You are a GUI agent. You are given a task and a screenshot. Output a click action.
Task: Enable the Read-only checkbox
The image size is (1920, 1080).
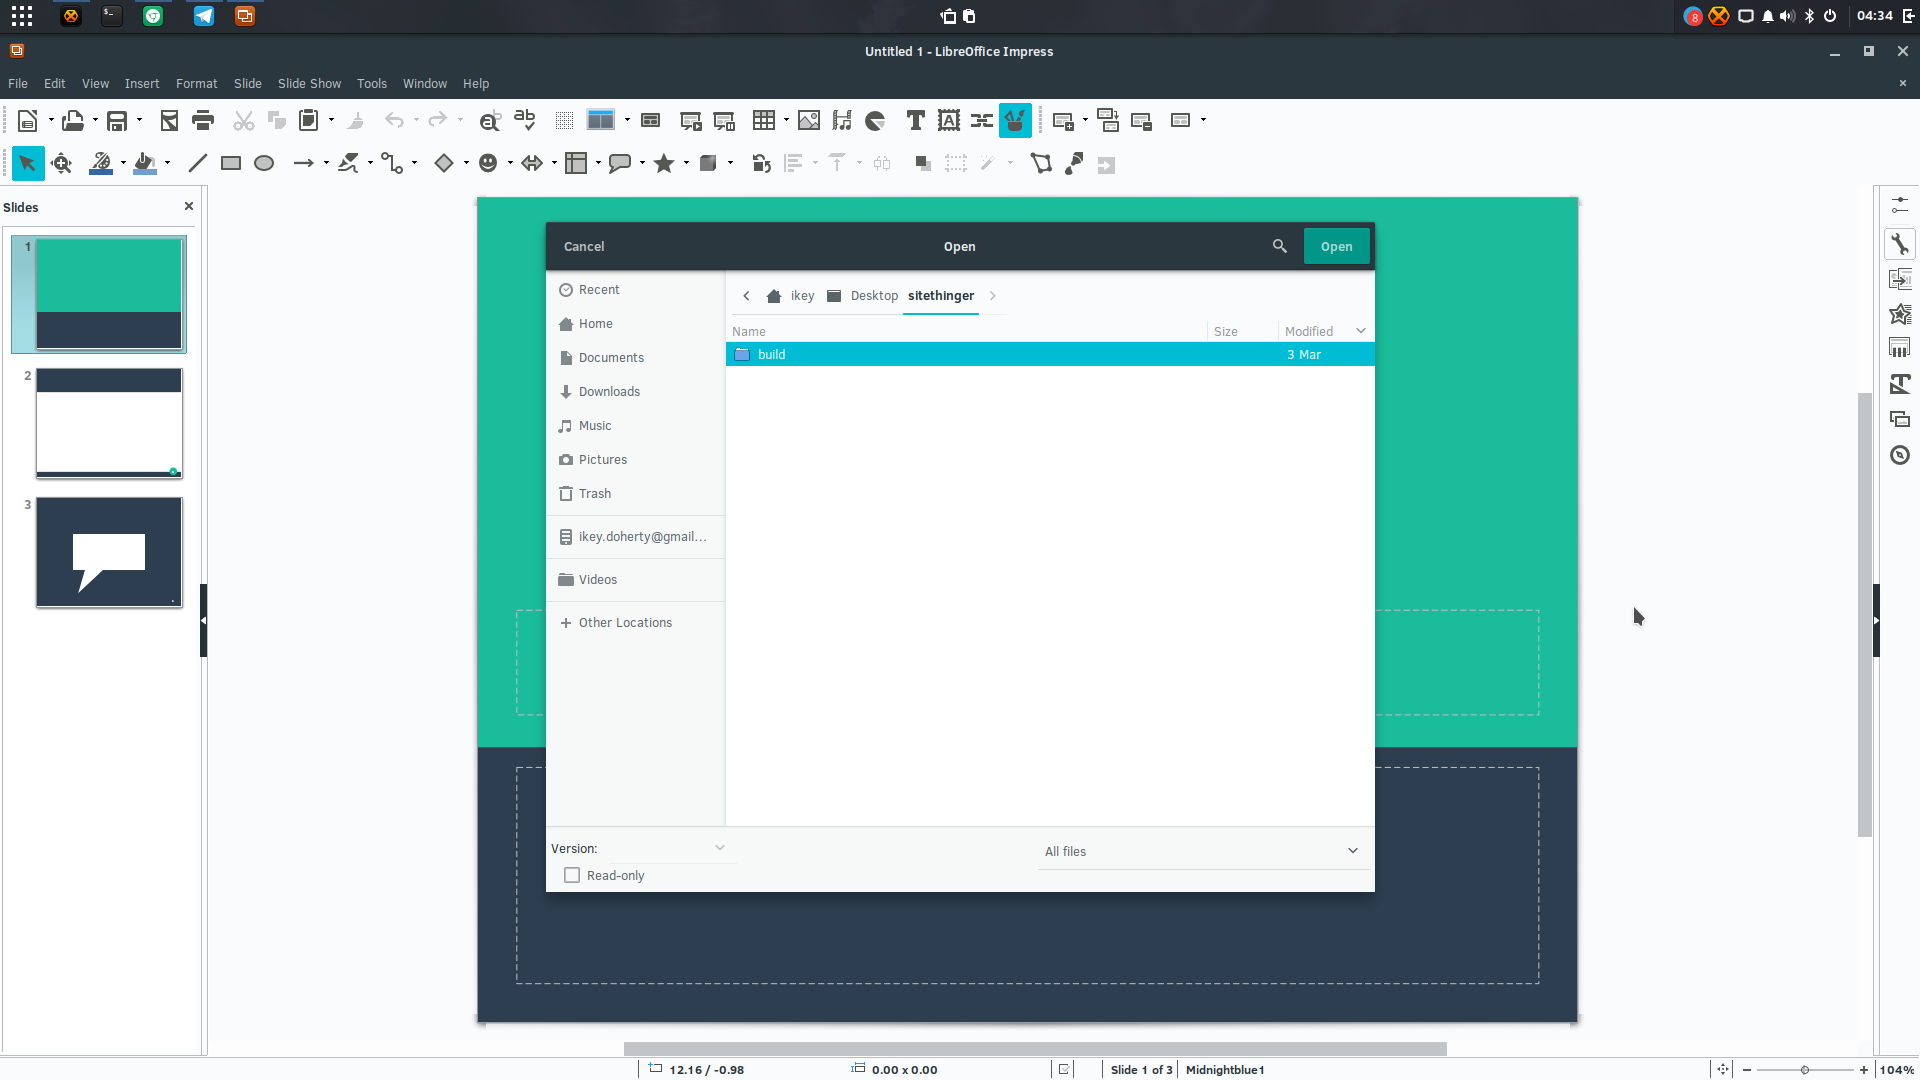coord(572,875)
